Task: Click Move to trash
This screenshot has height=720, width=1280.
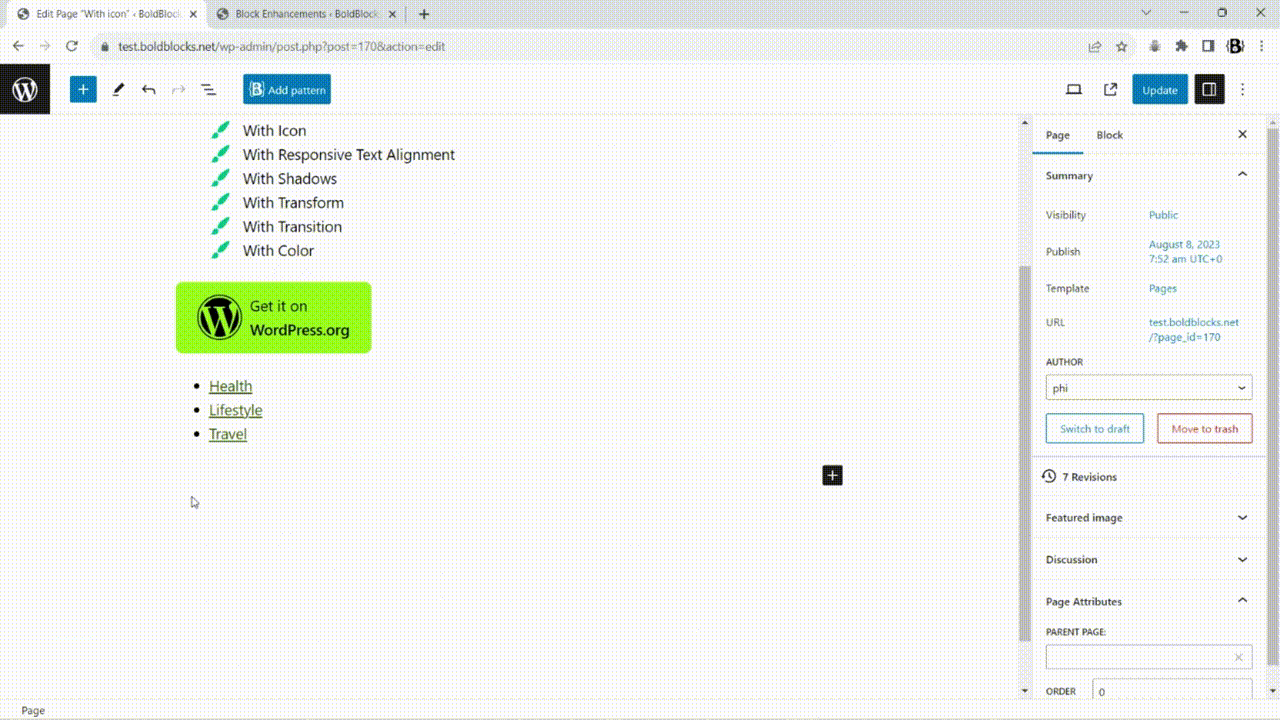Action: 1204,429
